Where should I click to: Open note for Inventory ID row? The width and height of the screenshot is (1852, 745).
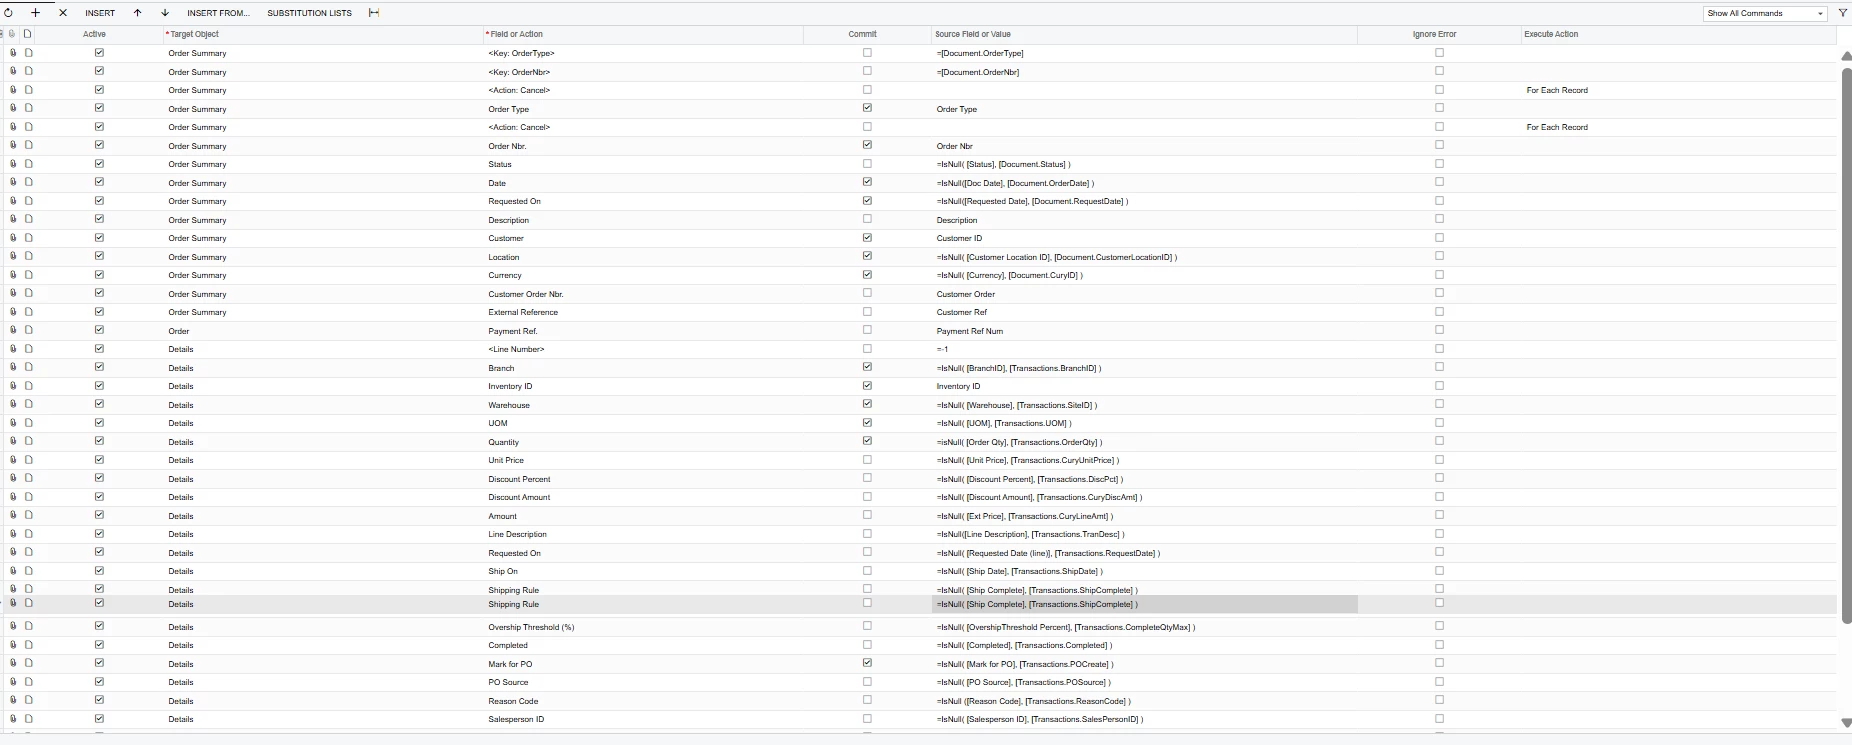pyautogui.click(x=29, y=386)
